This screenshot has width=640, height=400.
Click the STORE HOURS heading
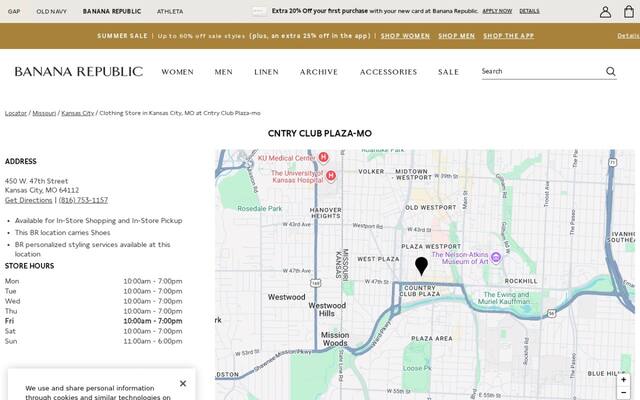pos(29,266)
